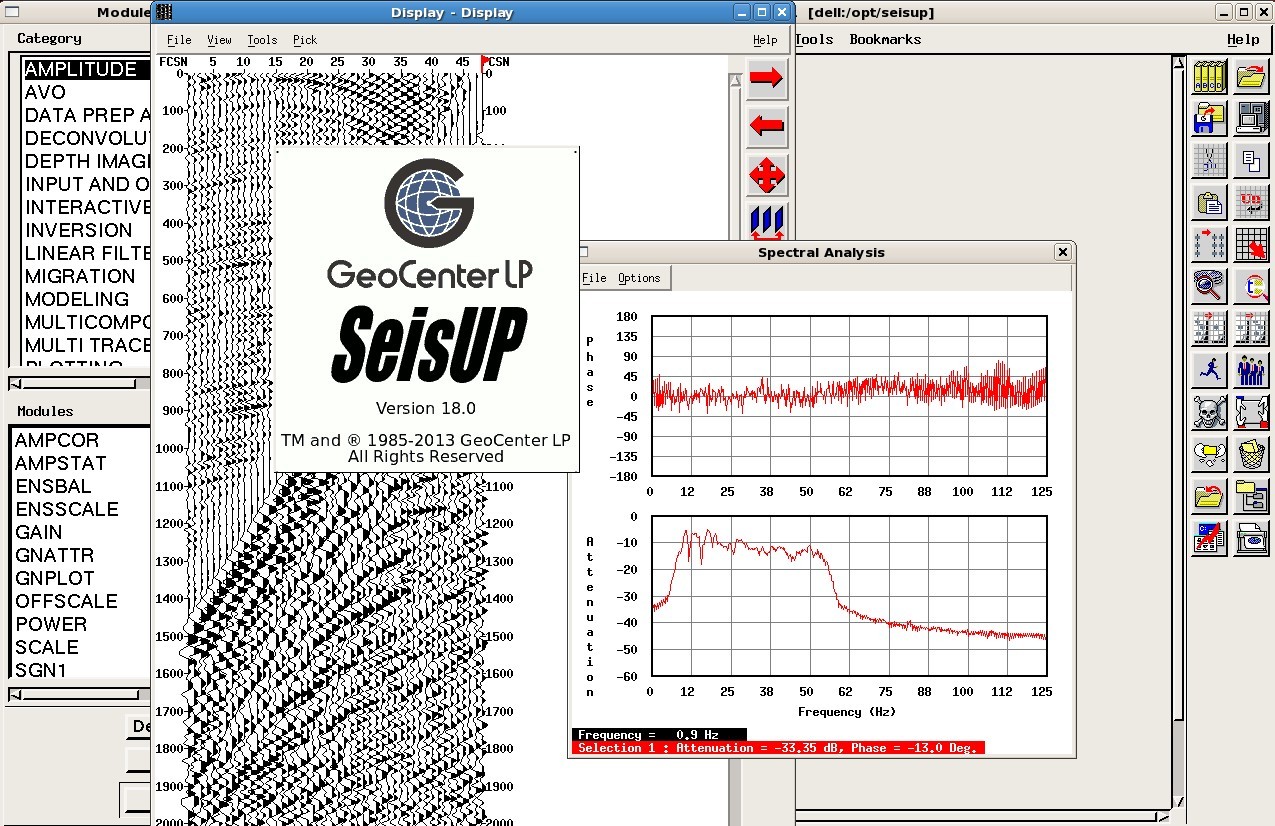Click the red four-way move arrows icon

(767, 175)
